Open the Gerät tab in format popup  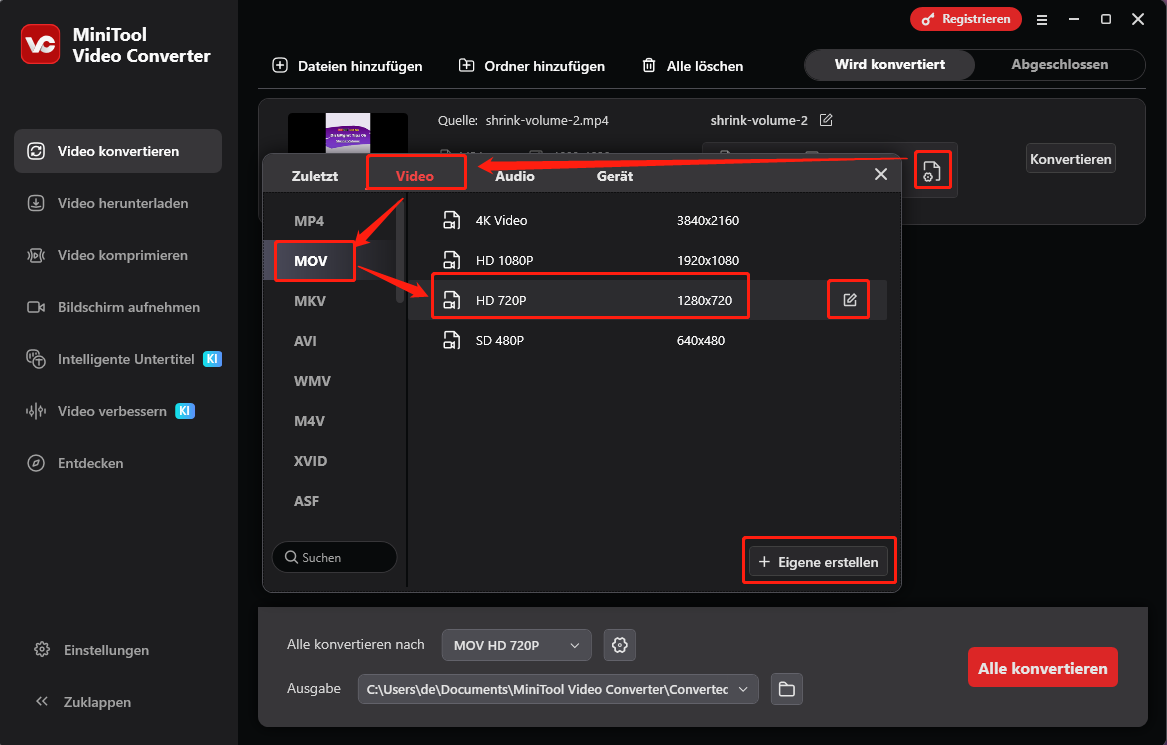(615, 176)
